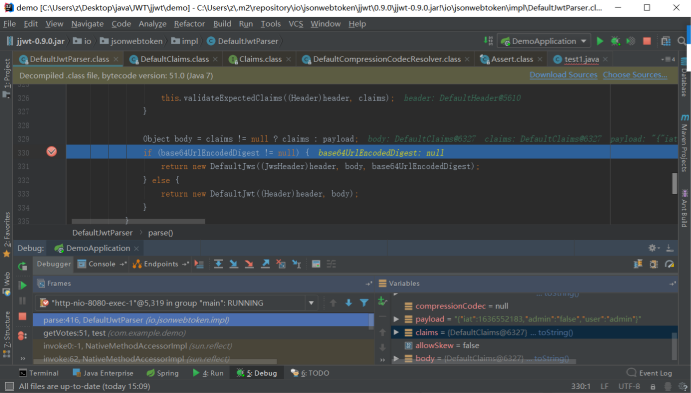Screen dimensions: 691x393
Task: Close the DefaultJwtParser.class tab
Action: pyautogui.click(x=116, y=59)
